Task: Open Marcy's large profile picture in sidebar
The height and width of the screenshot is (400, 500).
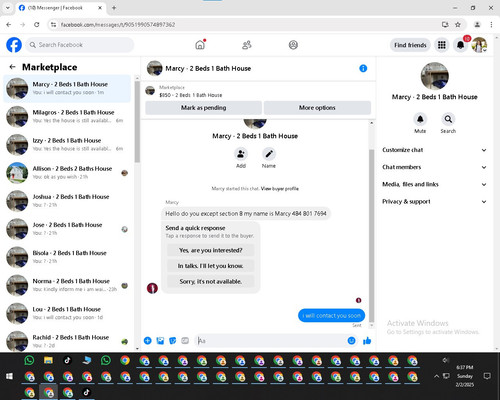Action: click(435, 76)
